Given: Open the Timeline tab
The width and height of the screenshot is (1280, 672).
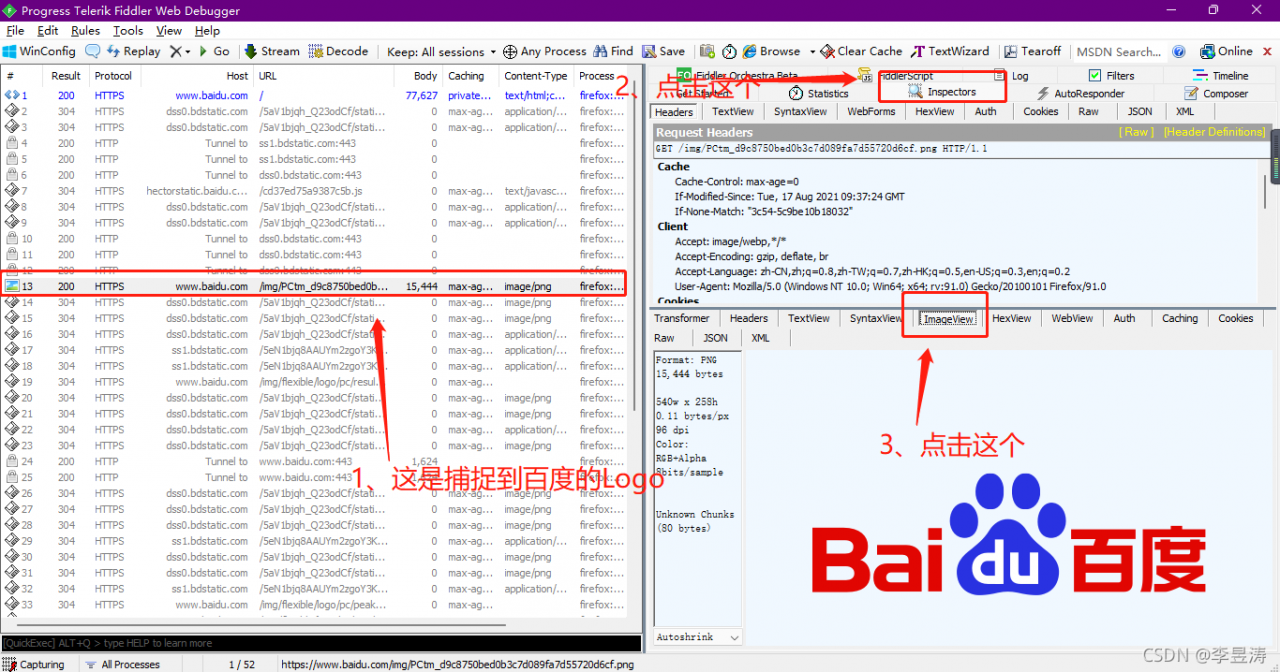Looking at the screenshot, I should [1220, 76].
